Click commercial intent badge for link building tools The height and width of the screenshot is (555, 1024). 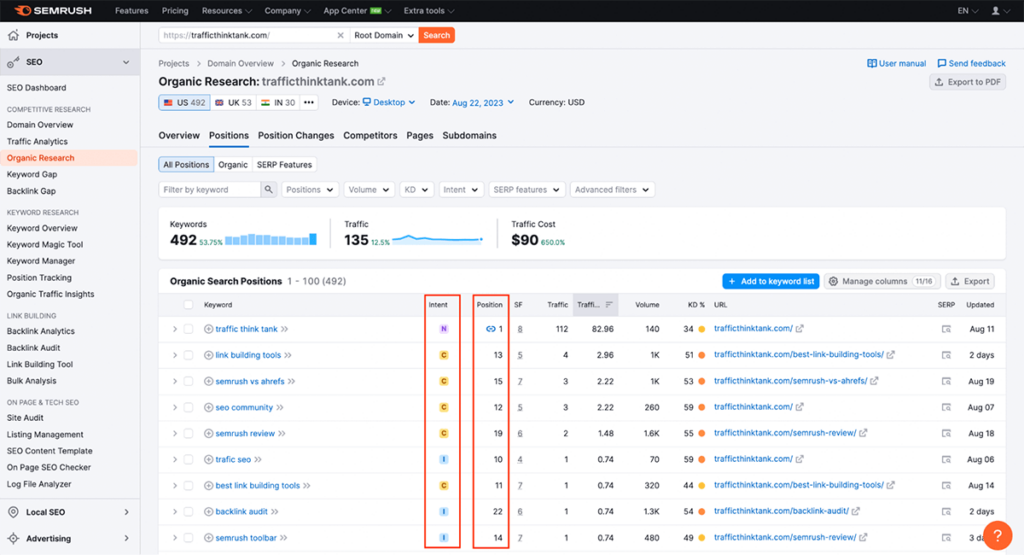(x=443, y=355)
